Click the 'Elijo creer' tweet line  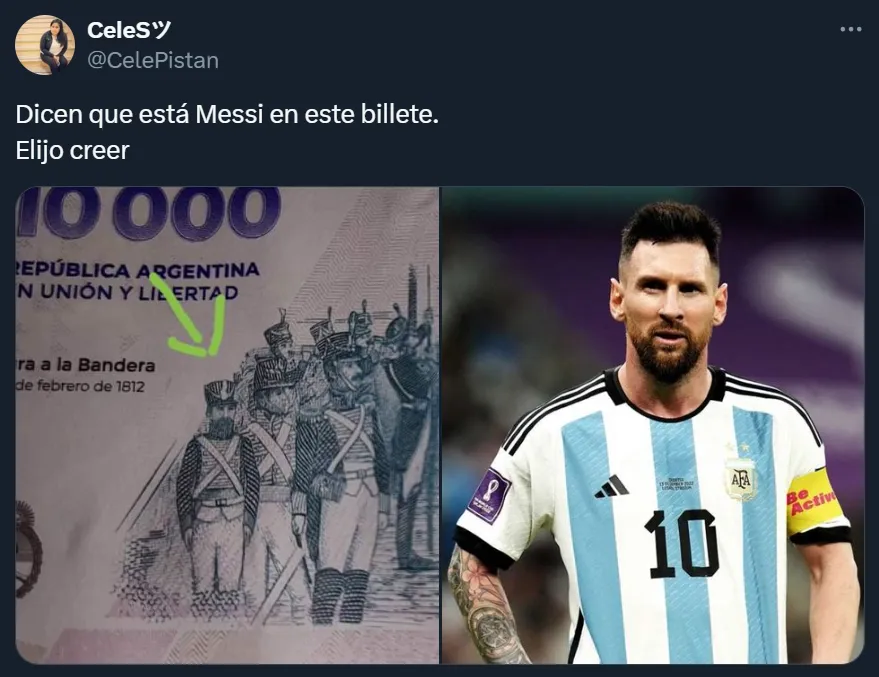72,150
